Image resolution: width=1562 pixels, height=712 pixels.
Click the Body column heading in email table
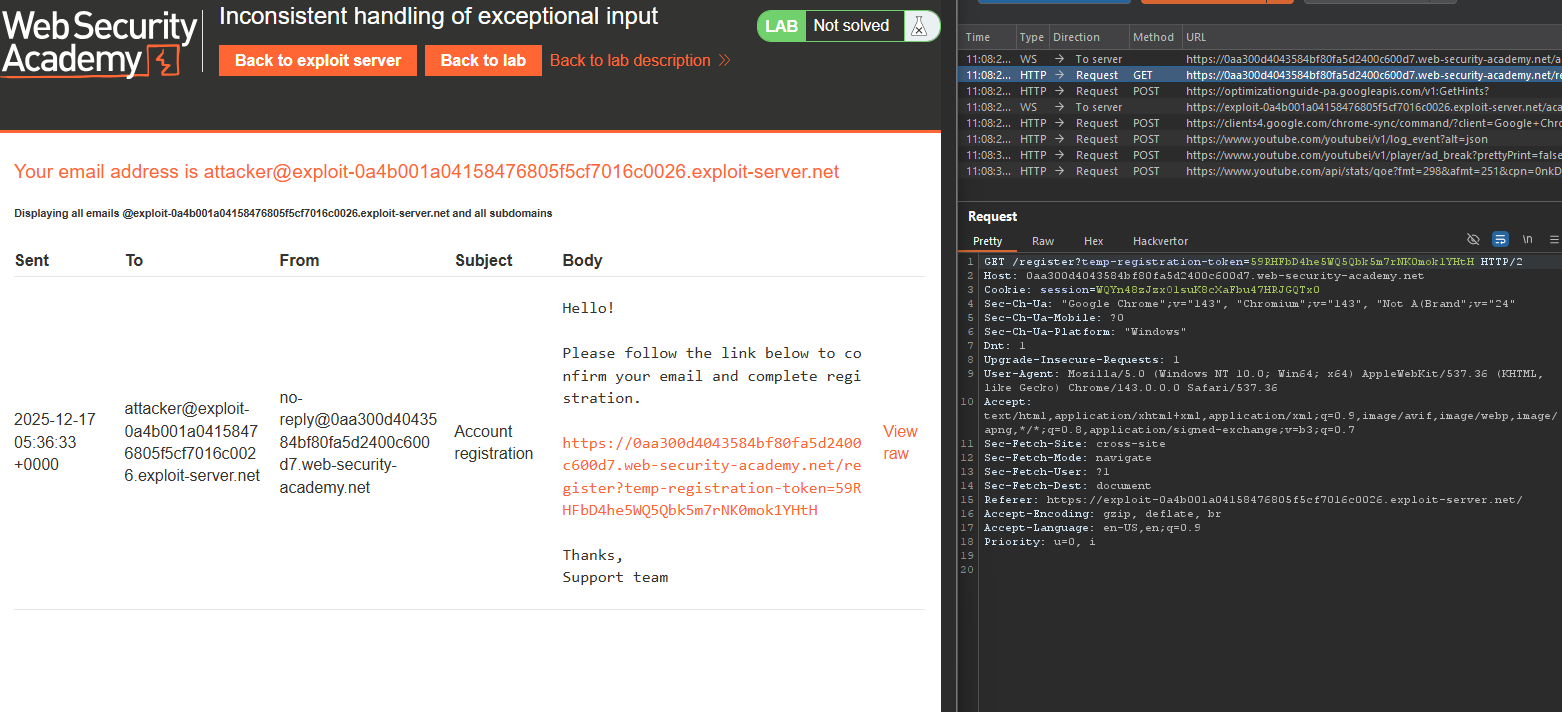[582, 260]
